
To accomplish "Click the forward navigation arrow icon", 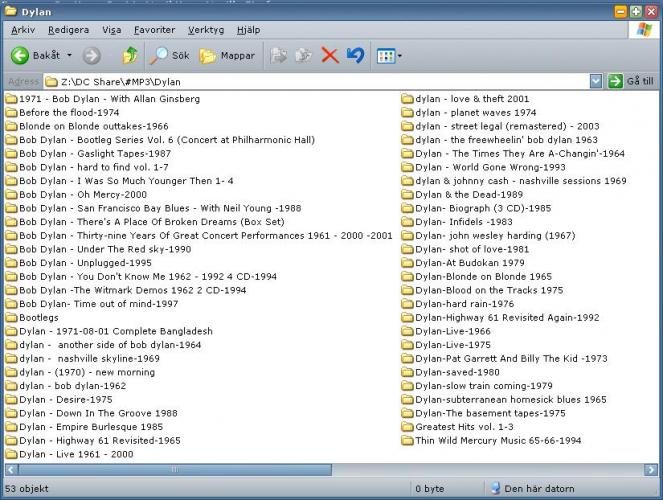I will (x=91, y=56).
